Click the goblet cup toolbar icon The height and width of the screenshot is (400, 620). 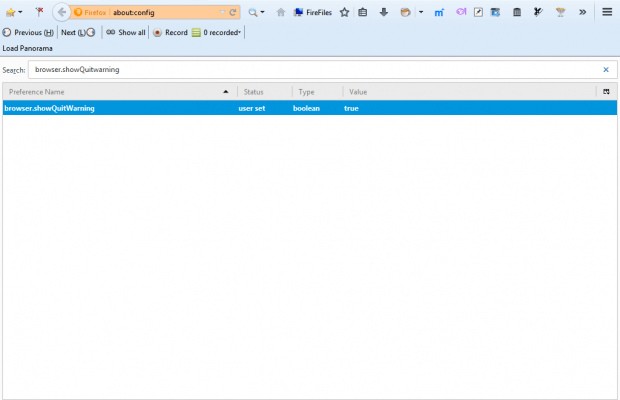(x=560, y=12)
